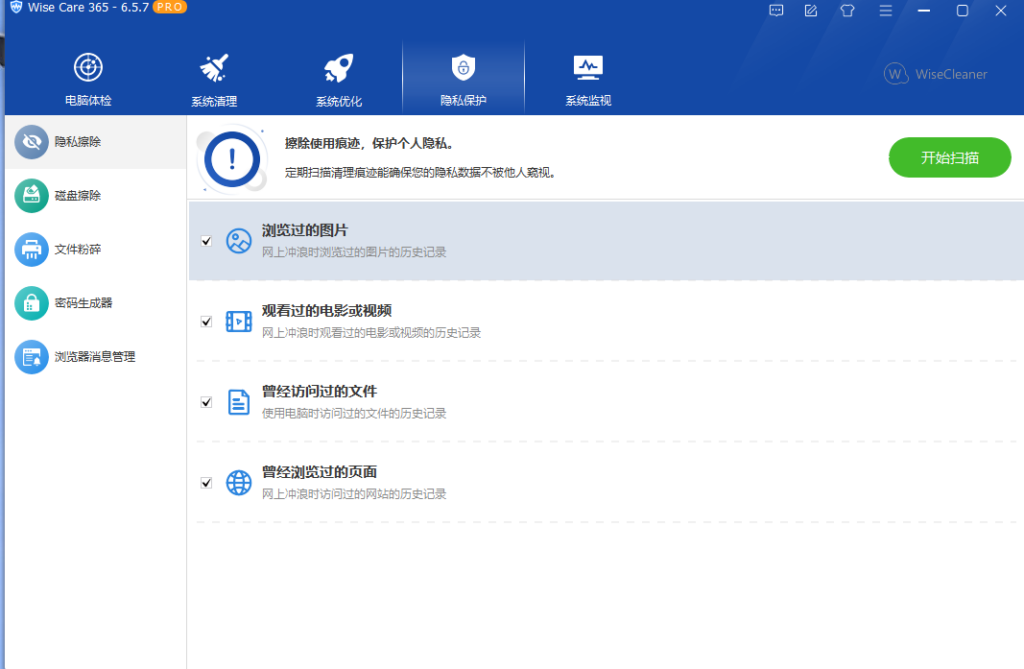Uncheck the 观看过的电影或视频 checkbox
Viewport: 1024px width, 669px height.
pyautogui.click(x=206, y=321)
